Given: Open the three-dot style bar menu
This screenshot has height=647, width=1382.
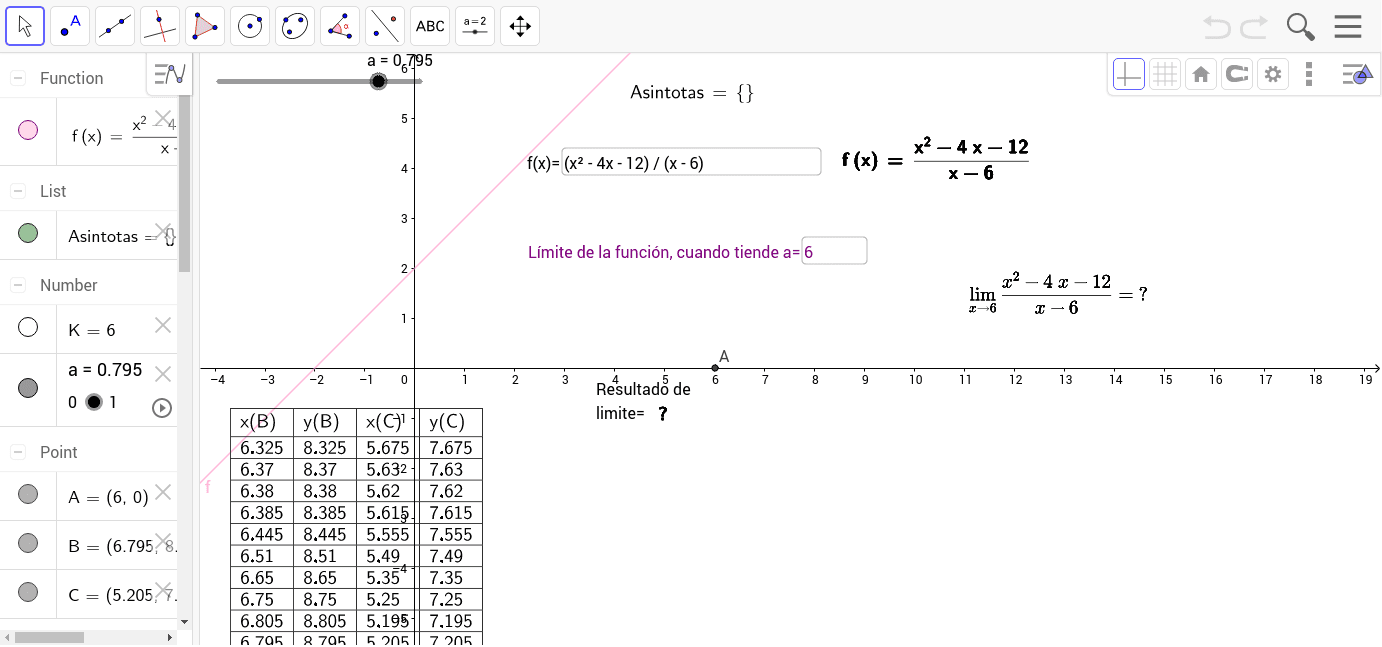Looking at the screenshot, I should pyautogui.click(x=1309, y=74).
